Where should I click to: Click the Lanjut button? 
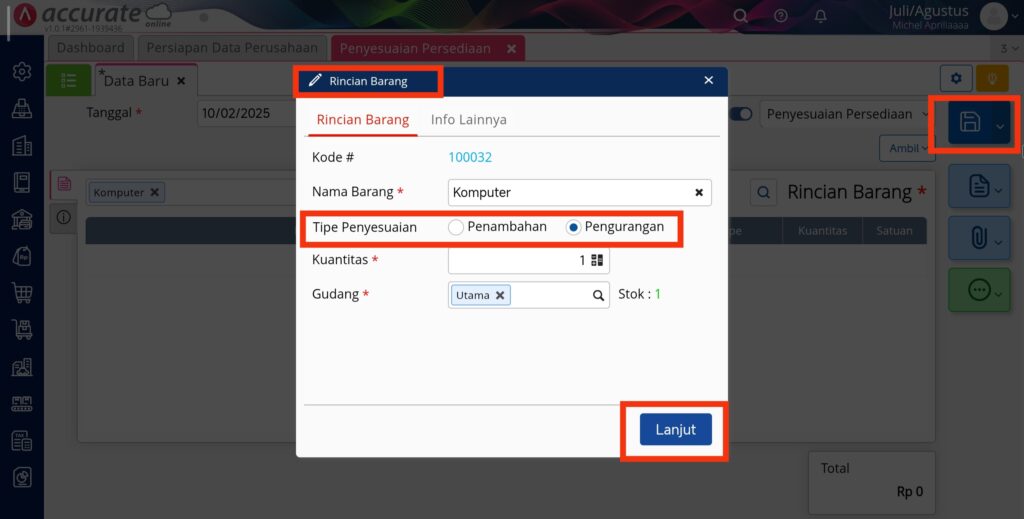click(675, 430)
